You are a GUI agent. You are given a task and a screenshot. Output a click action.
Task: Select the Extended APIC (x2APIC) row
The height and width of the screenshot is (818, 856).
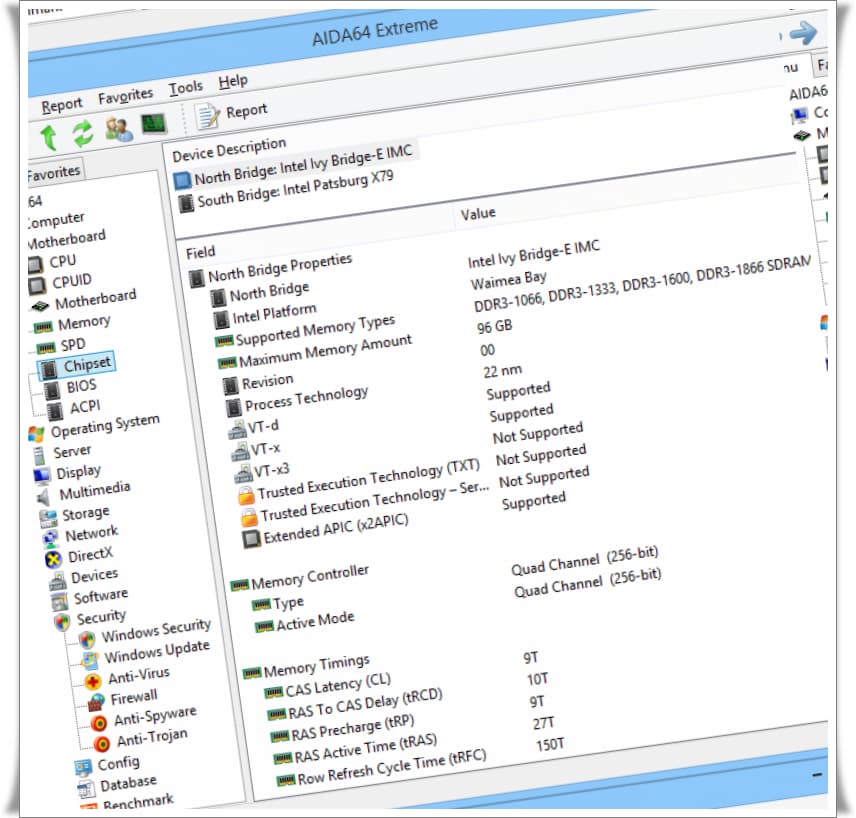click(326, 529)
